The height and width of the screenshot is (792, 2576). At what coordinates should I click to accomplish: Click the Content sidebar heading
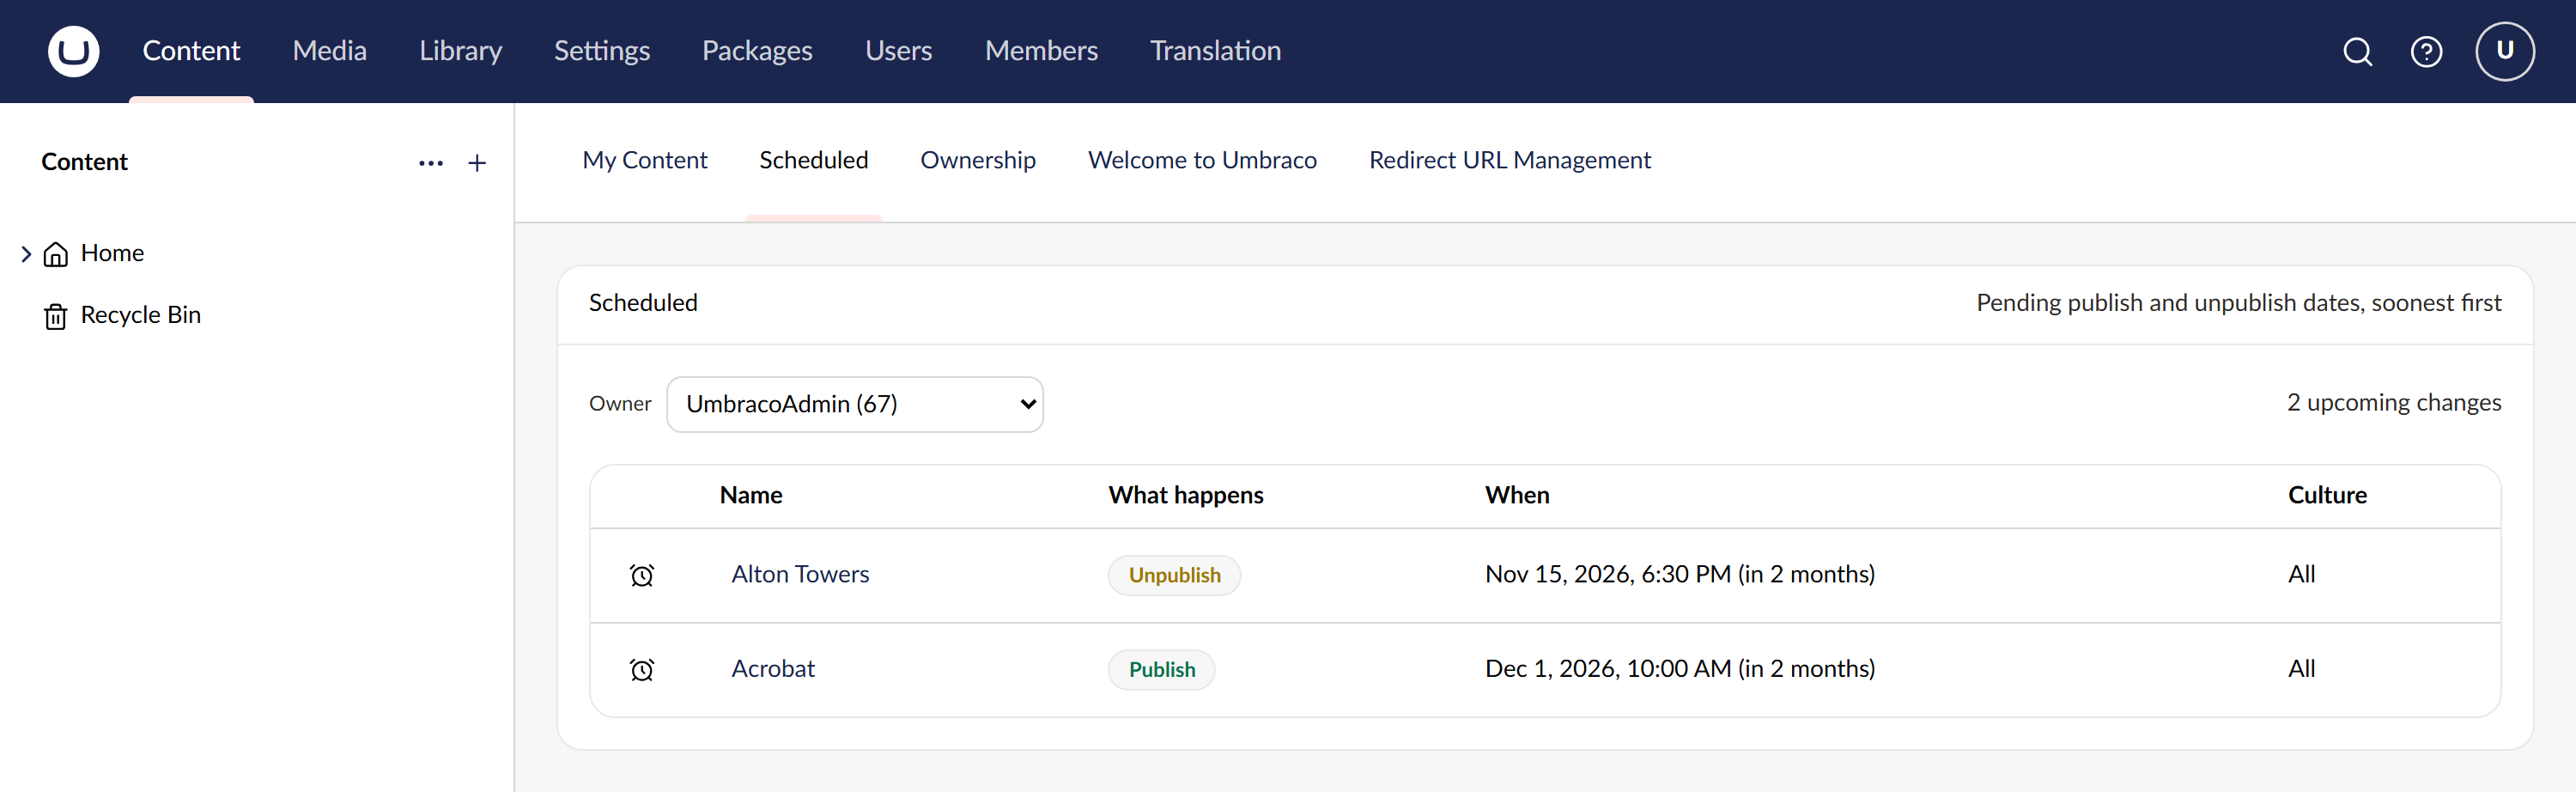[84, 162]
